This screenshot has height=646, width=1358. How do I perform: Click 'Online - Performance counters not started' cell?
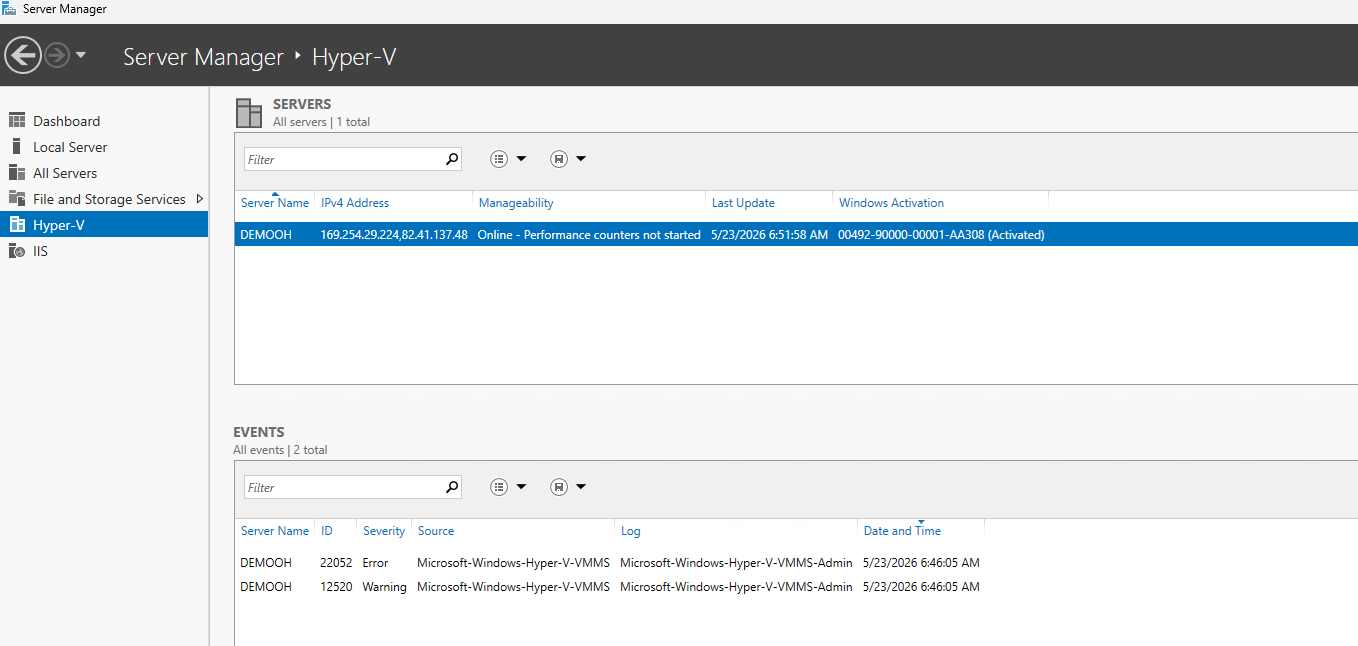click(589, 235)
